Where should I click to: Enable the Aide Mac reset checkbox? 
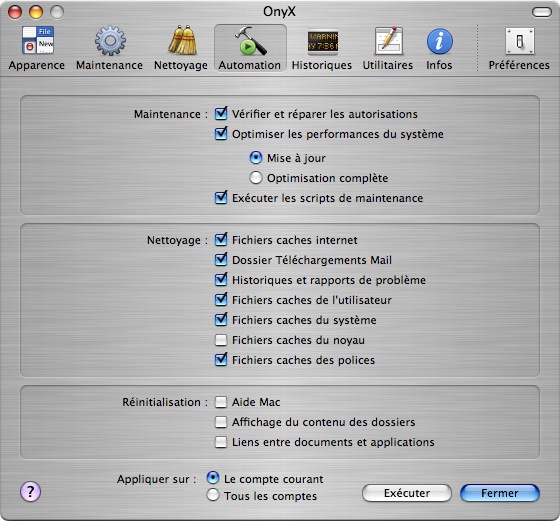pos(221,402)
